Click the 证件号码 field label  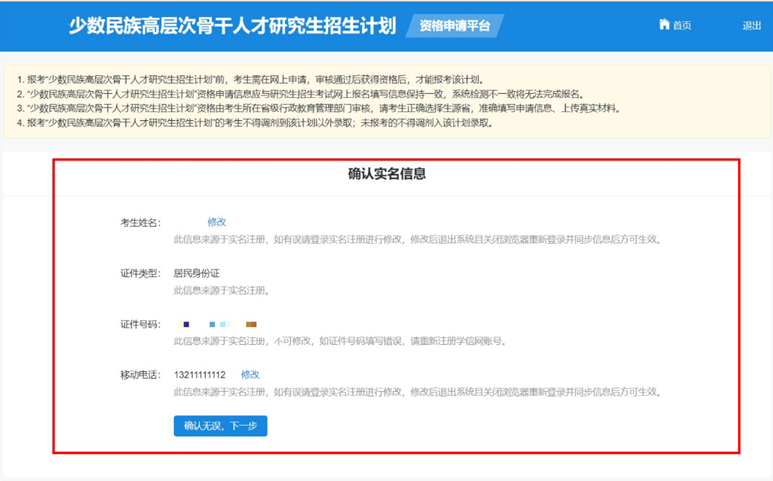pos(139,324)
